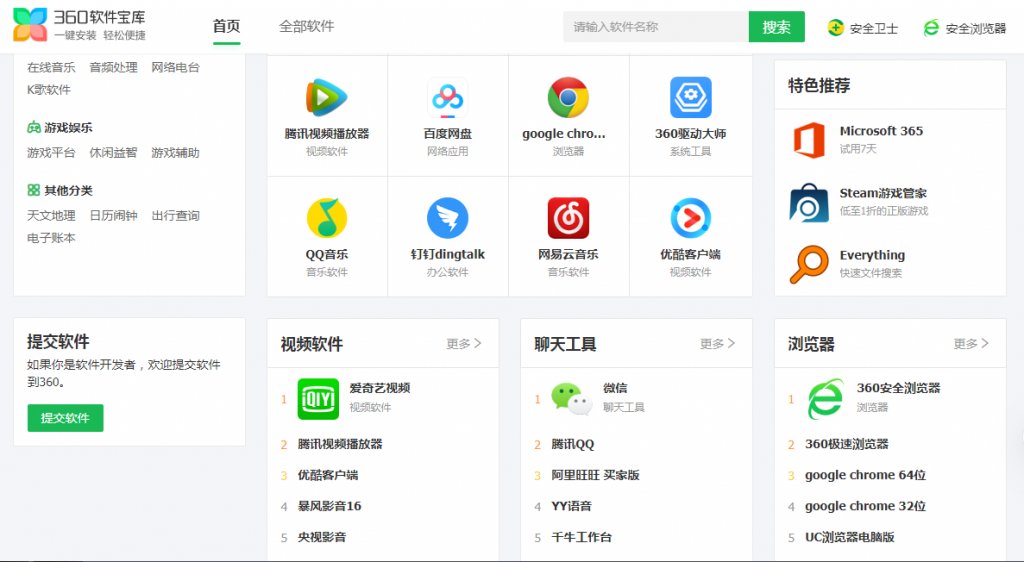
Task: Select 央视影音 in ranking list
Action: (321, 537)
